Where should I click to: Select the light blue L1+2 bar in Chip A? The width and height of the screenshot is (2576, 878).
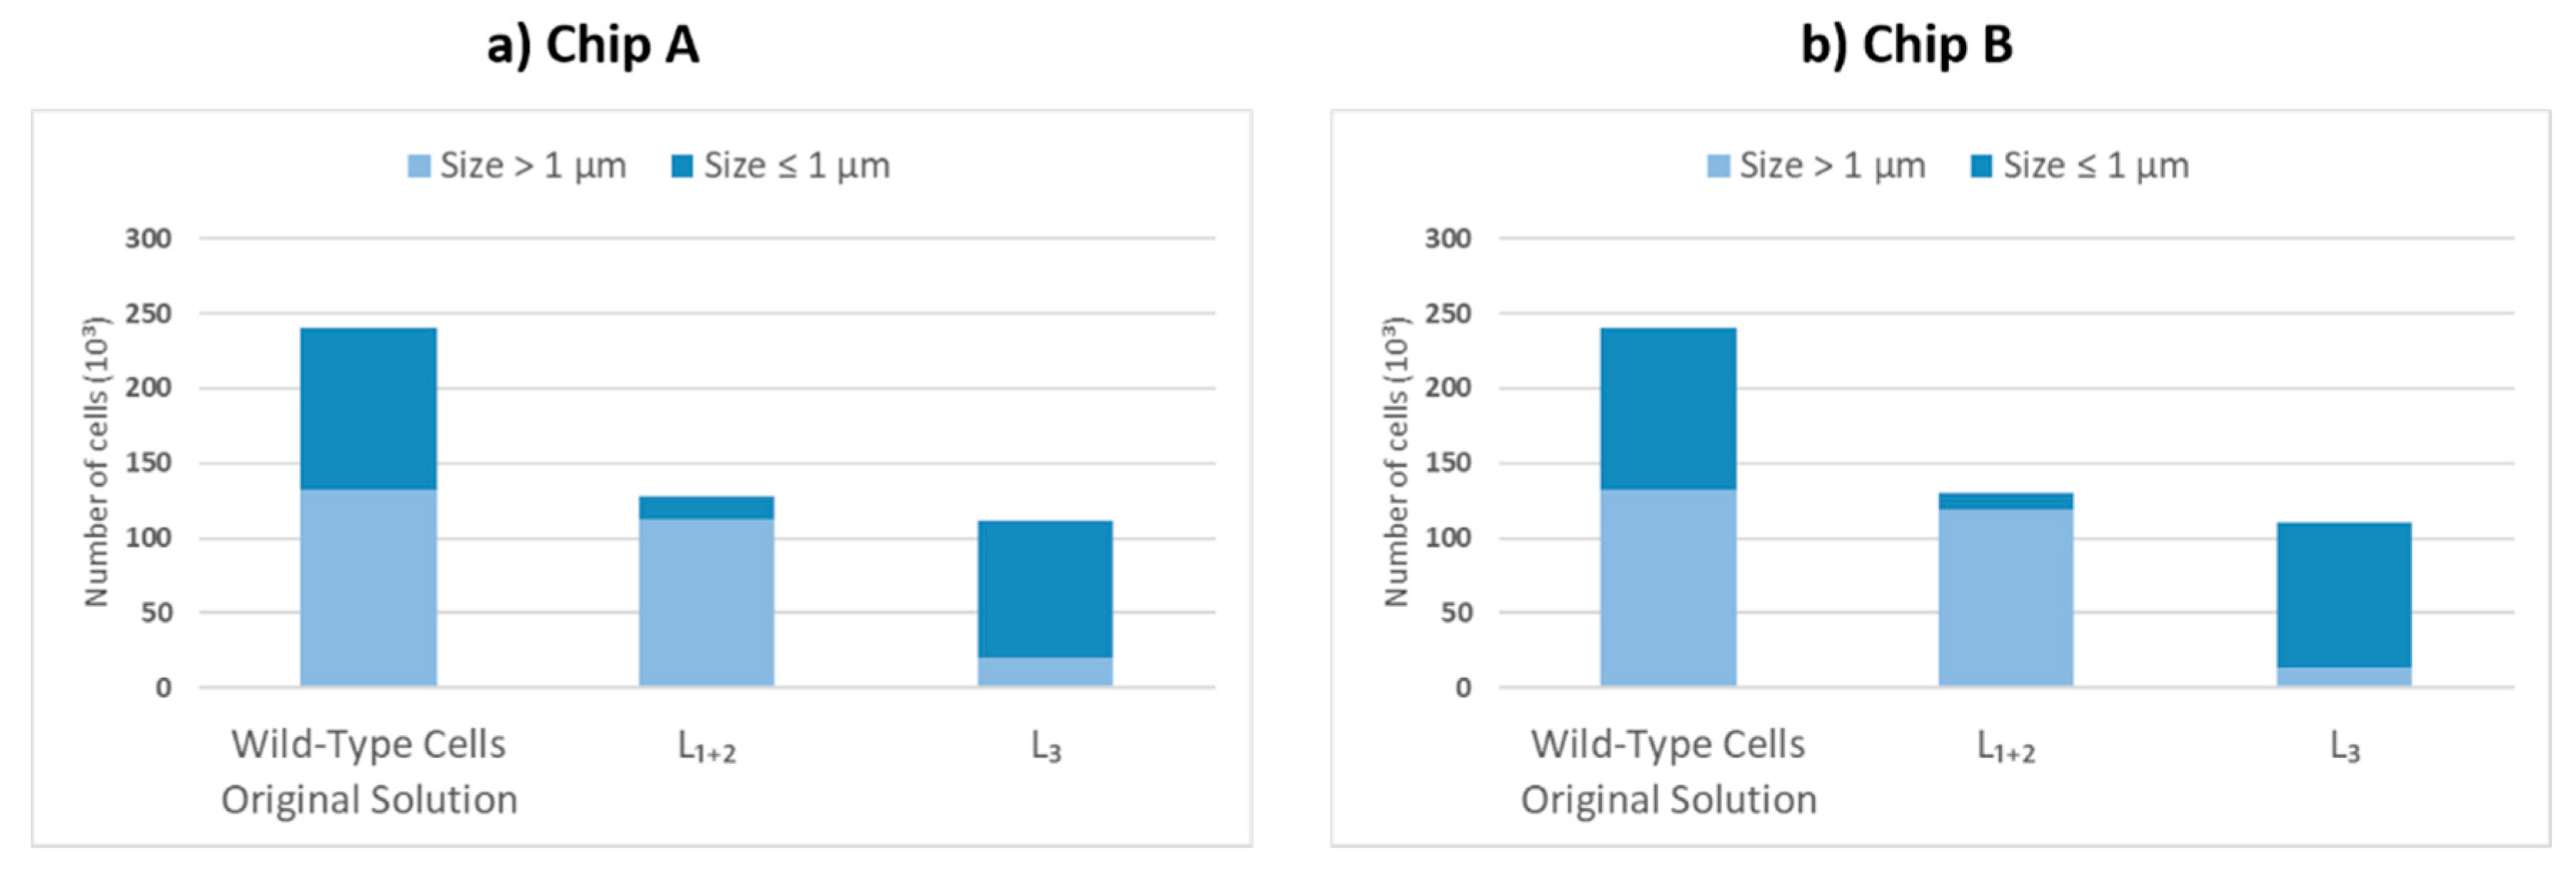coord(706,602)
